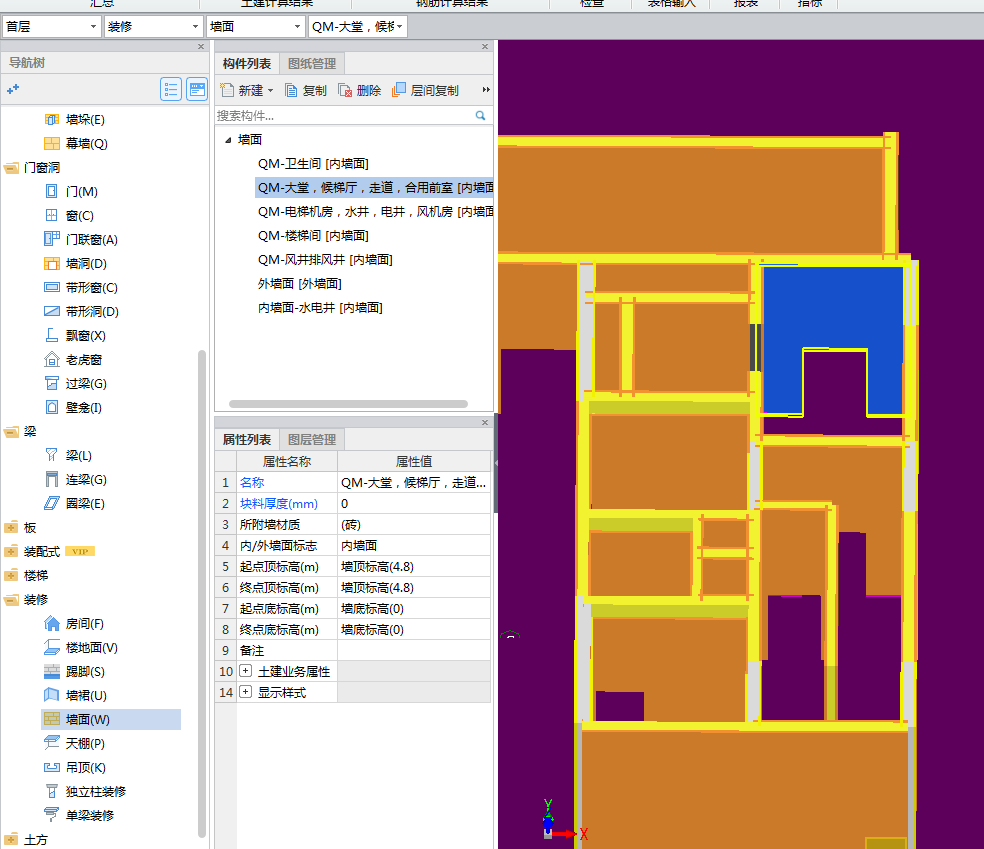Expand the 楼梯 folder
Viewport: 984px width, 849px height.
coord(11,575)
